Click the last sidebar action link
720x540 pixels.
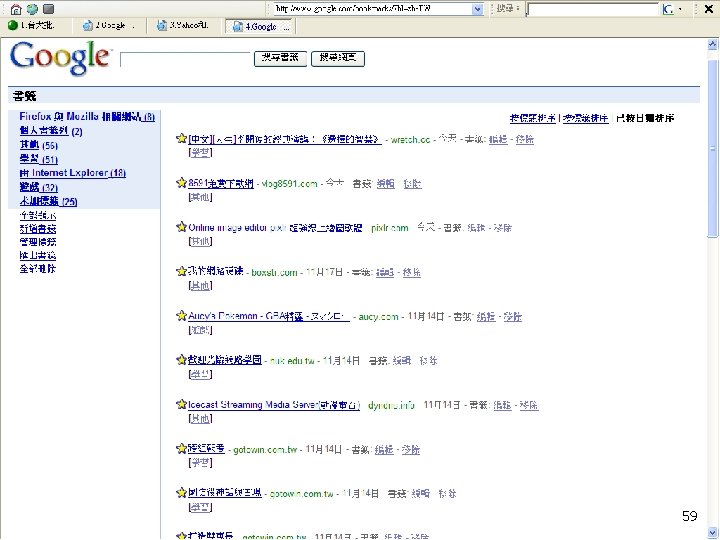(38, 269)
